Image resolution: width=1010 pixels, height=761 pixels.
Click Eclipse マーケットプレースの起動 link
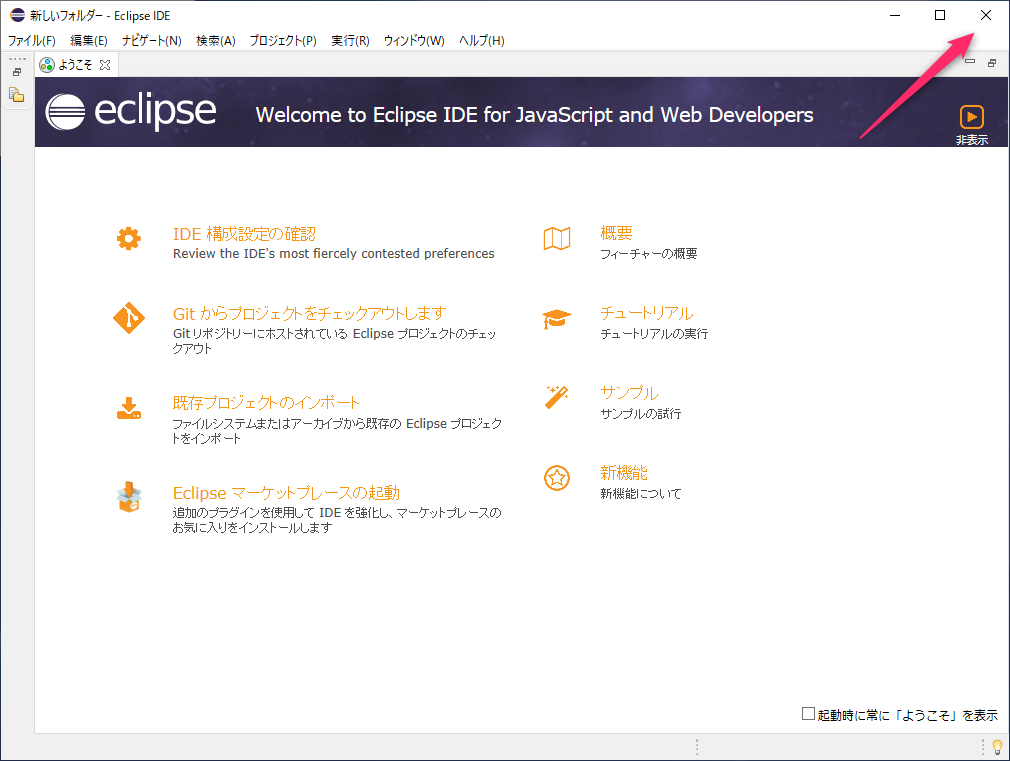286,493
